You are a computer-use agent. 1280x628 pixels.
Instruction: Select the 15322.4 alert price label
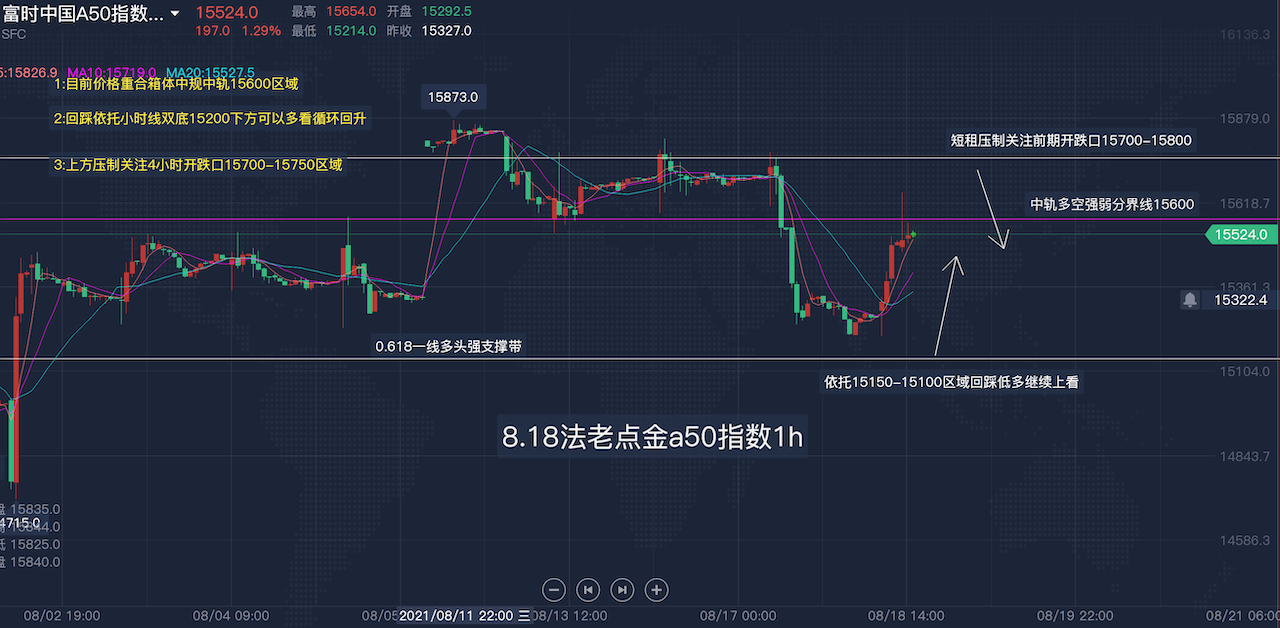1240,299
